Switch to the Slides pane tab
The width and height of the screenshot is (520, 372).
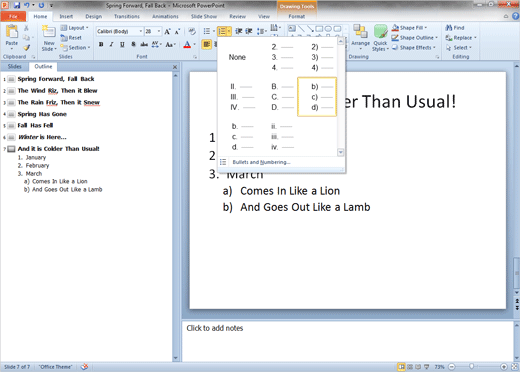(15, 66)
